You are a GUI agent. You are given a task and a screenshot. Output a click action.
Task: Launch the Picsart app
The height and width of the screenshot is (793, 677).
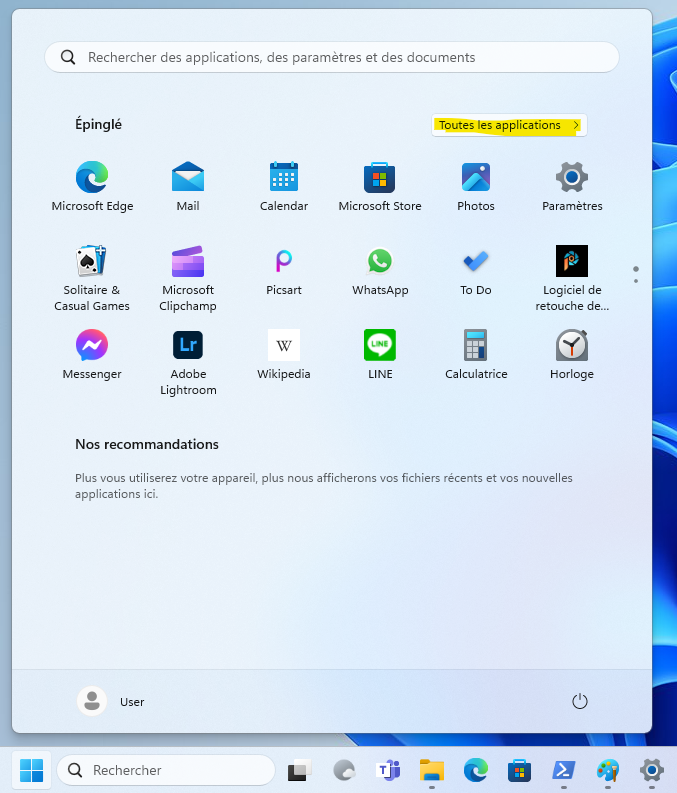(284, 272)
